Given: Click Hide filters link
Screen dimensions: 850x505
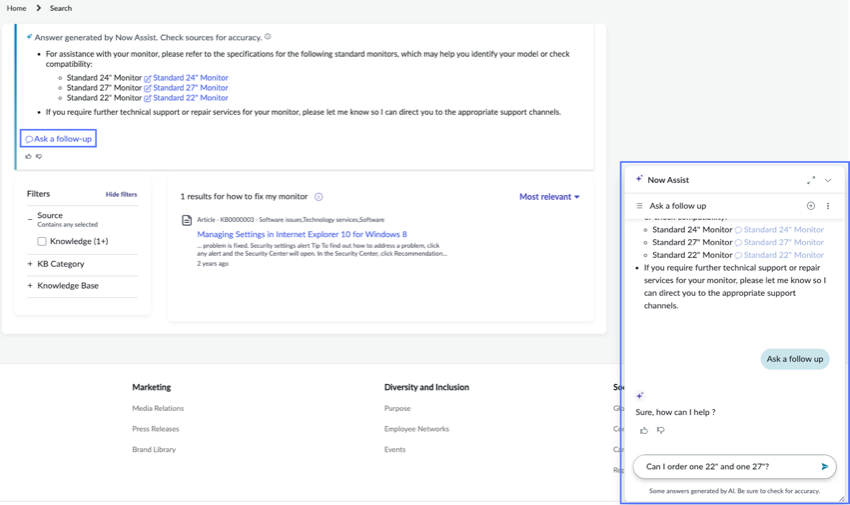Looking at the screenshot, I should click(121, 194).
